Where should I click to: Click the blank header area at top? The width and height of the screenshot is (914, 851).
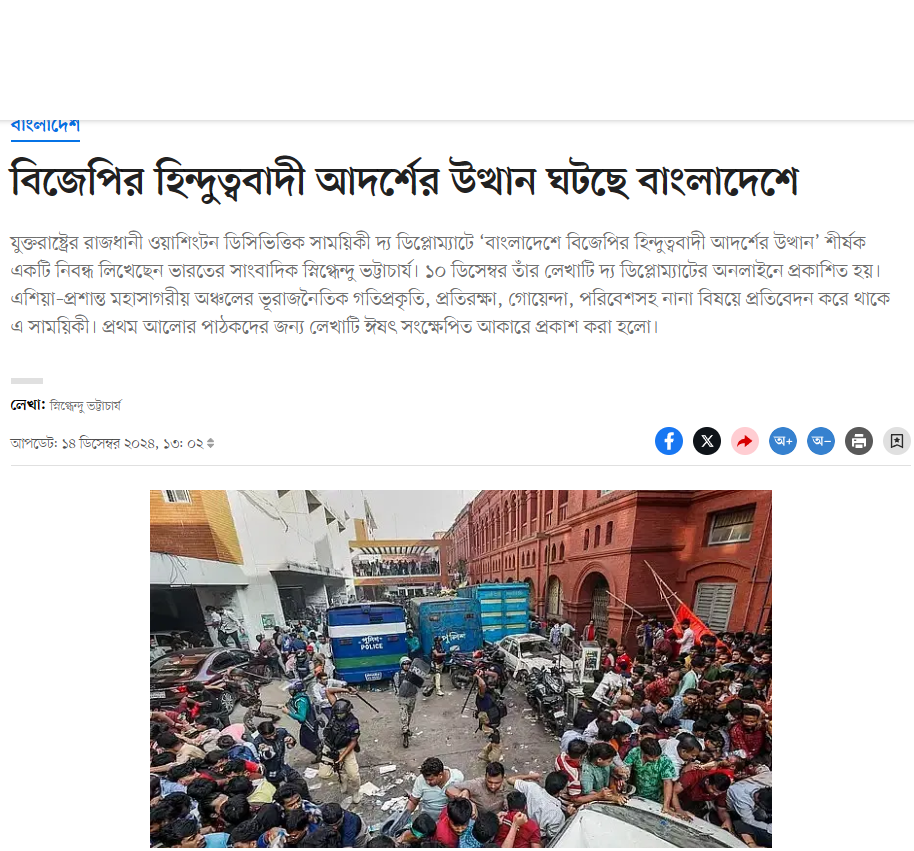(x=457, y=58)
